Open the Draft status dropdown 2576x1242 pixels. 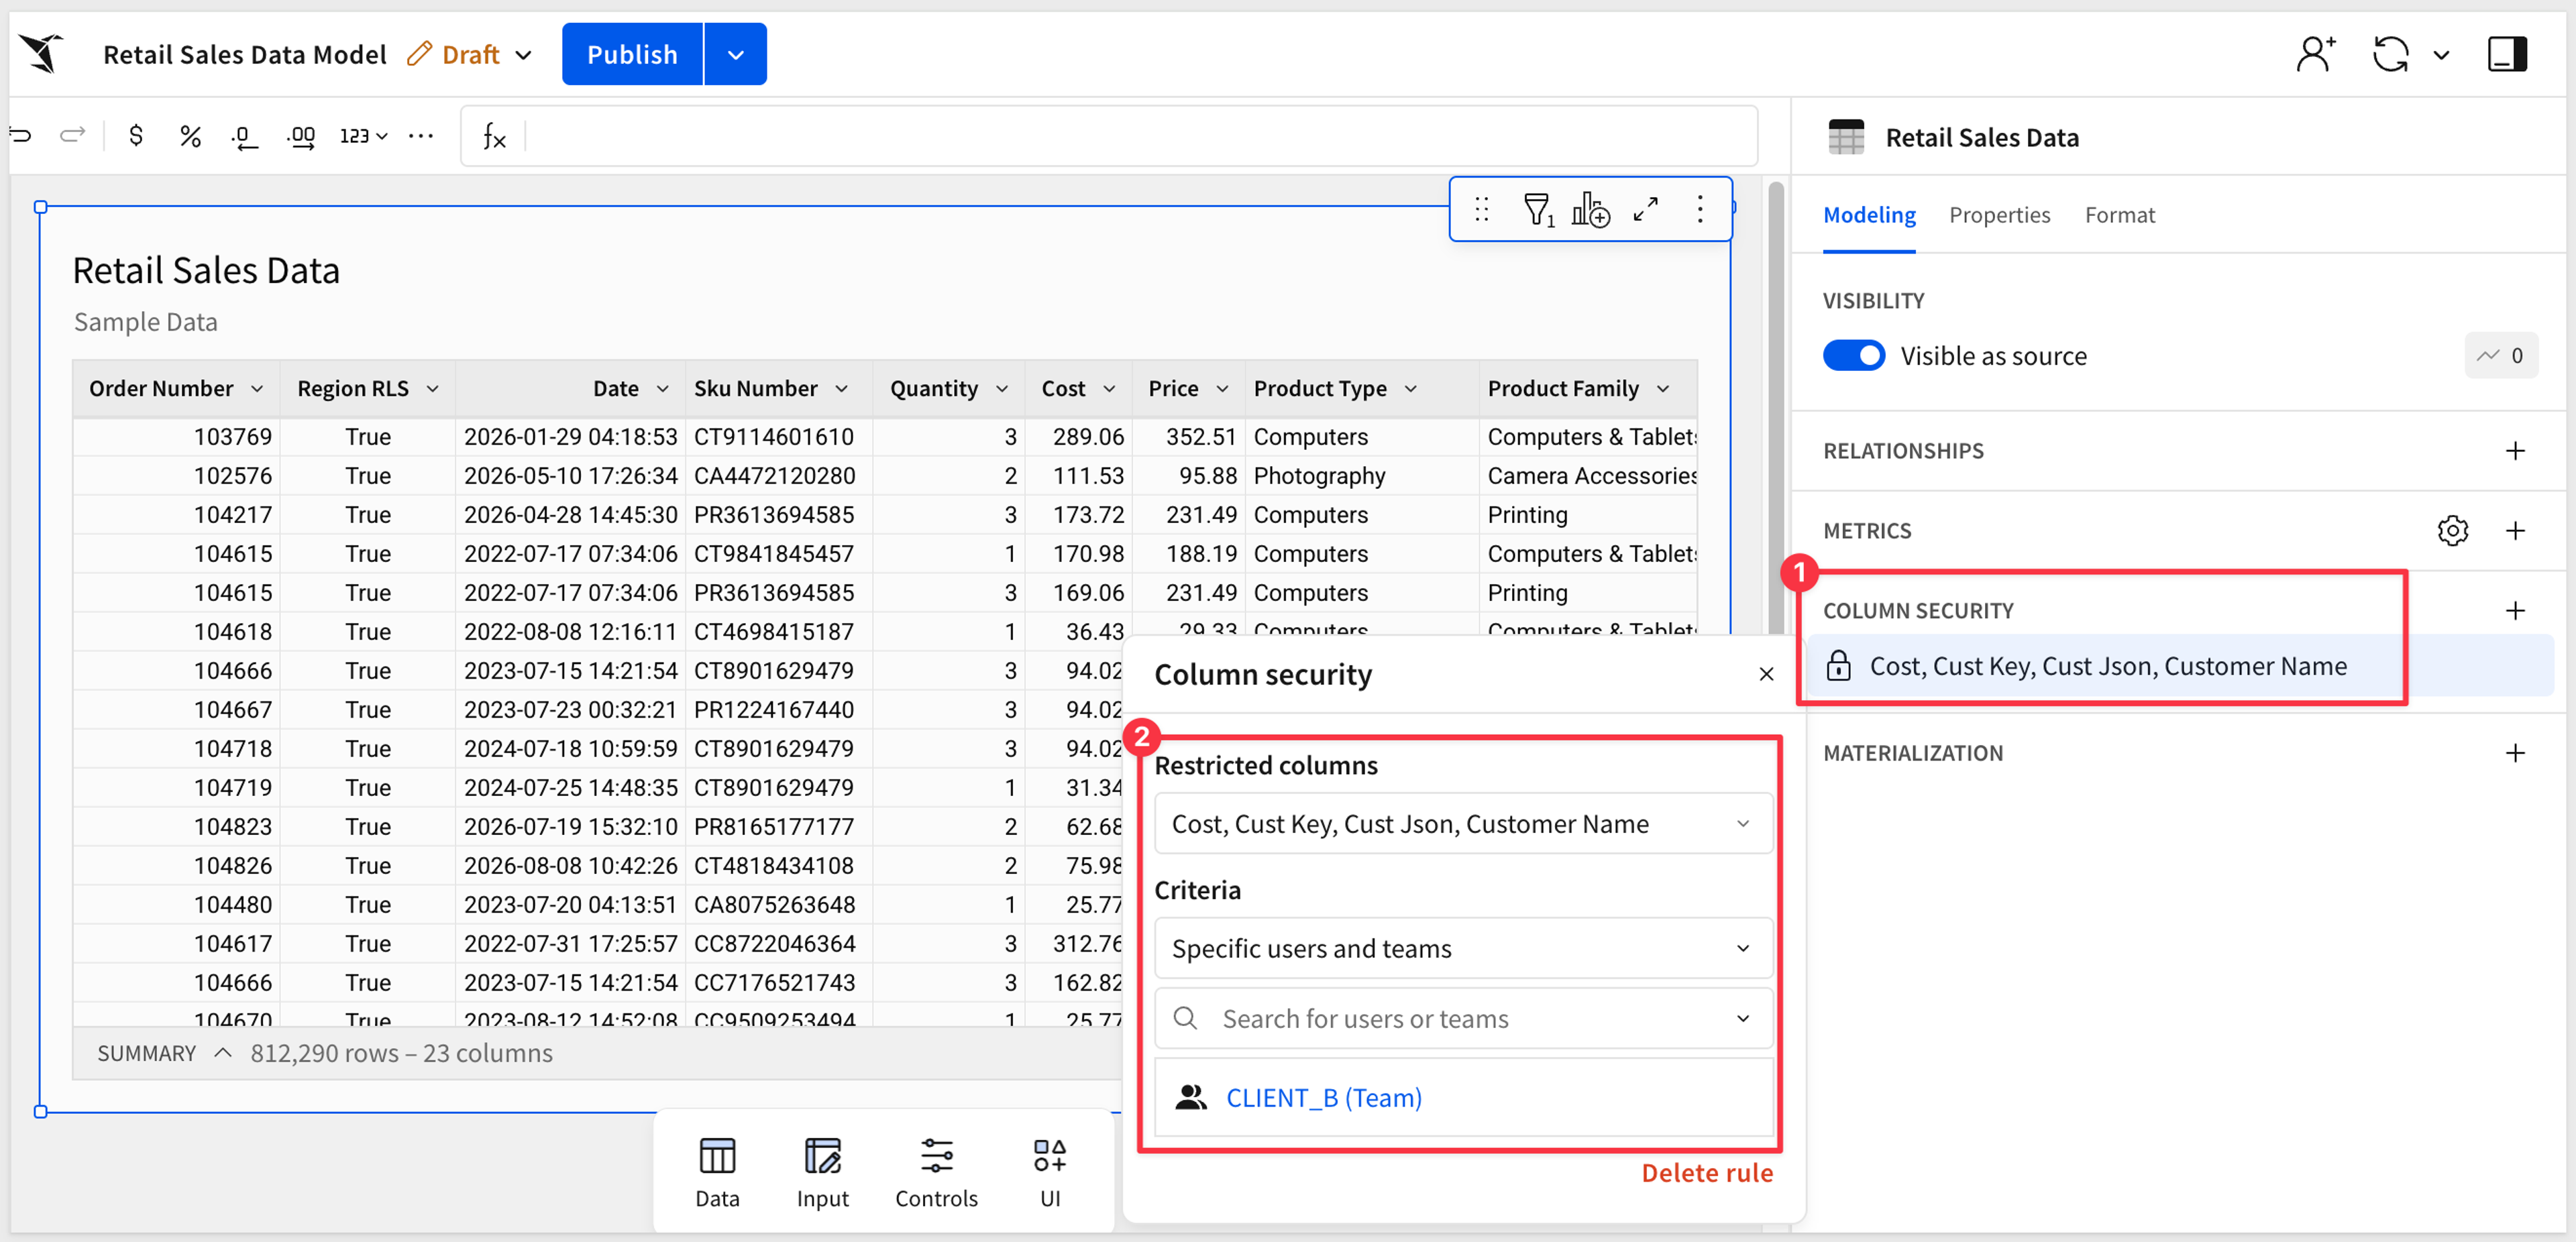[470, 55]
